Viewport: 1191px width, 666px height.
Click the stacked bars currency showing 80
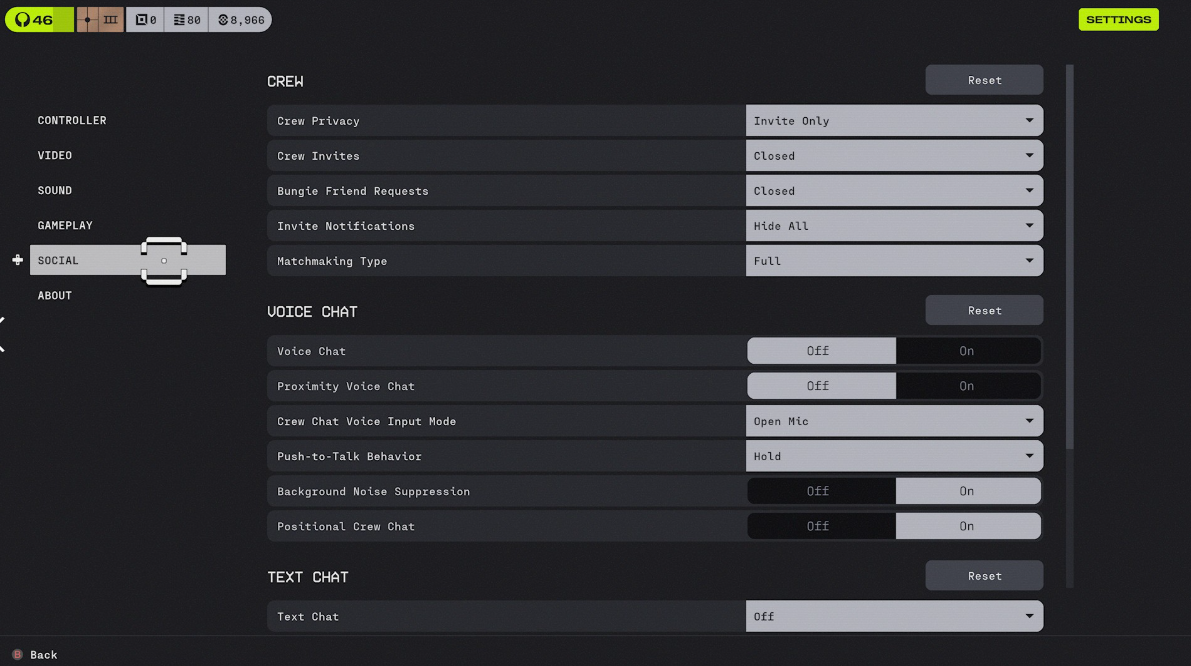click(186, 20)
